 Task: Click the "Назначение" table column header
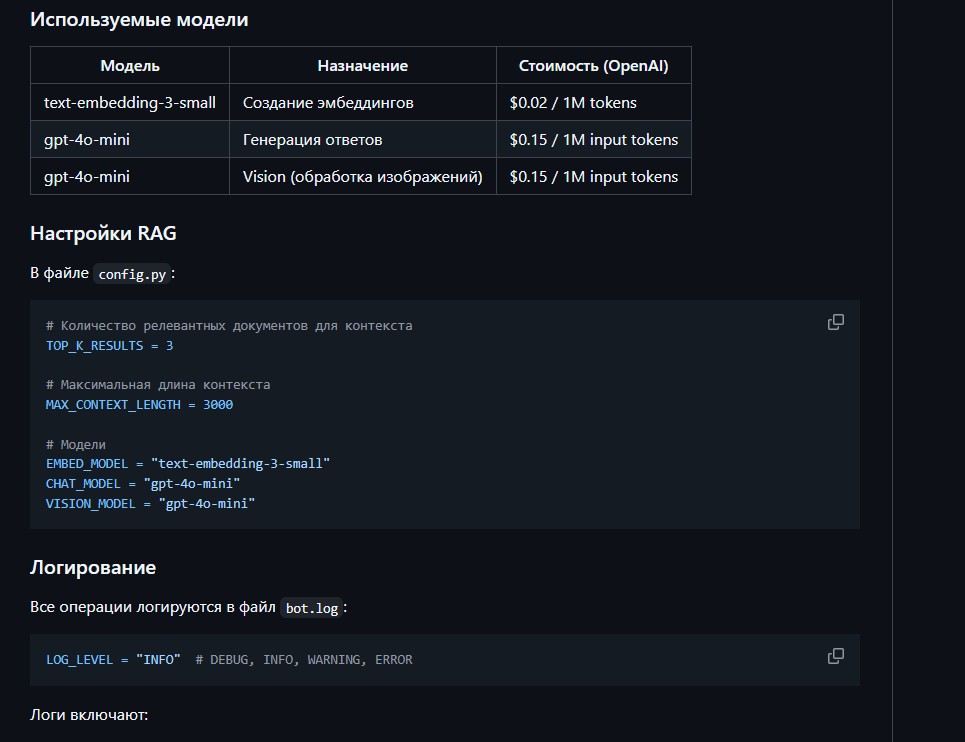363,66
